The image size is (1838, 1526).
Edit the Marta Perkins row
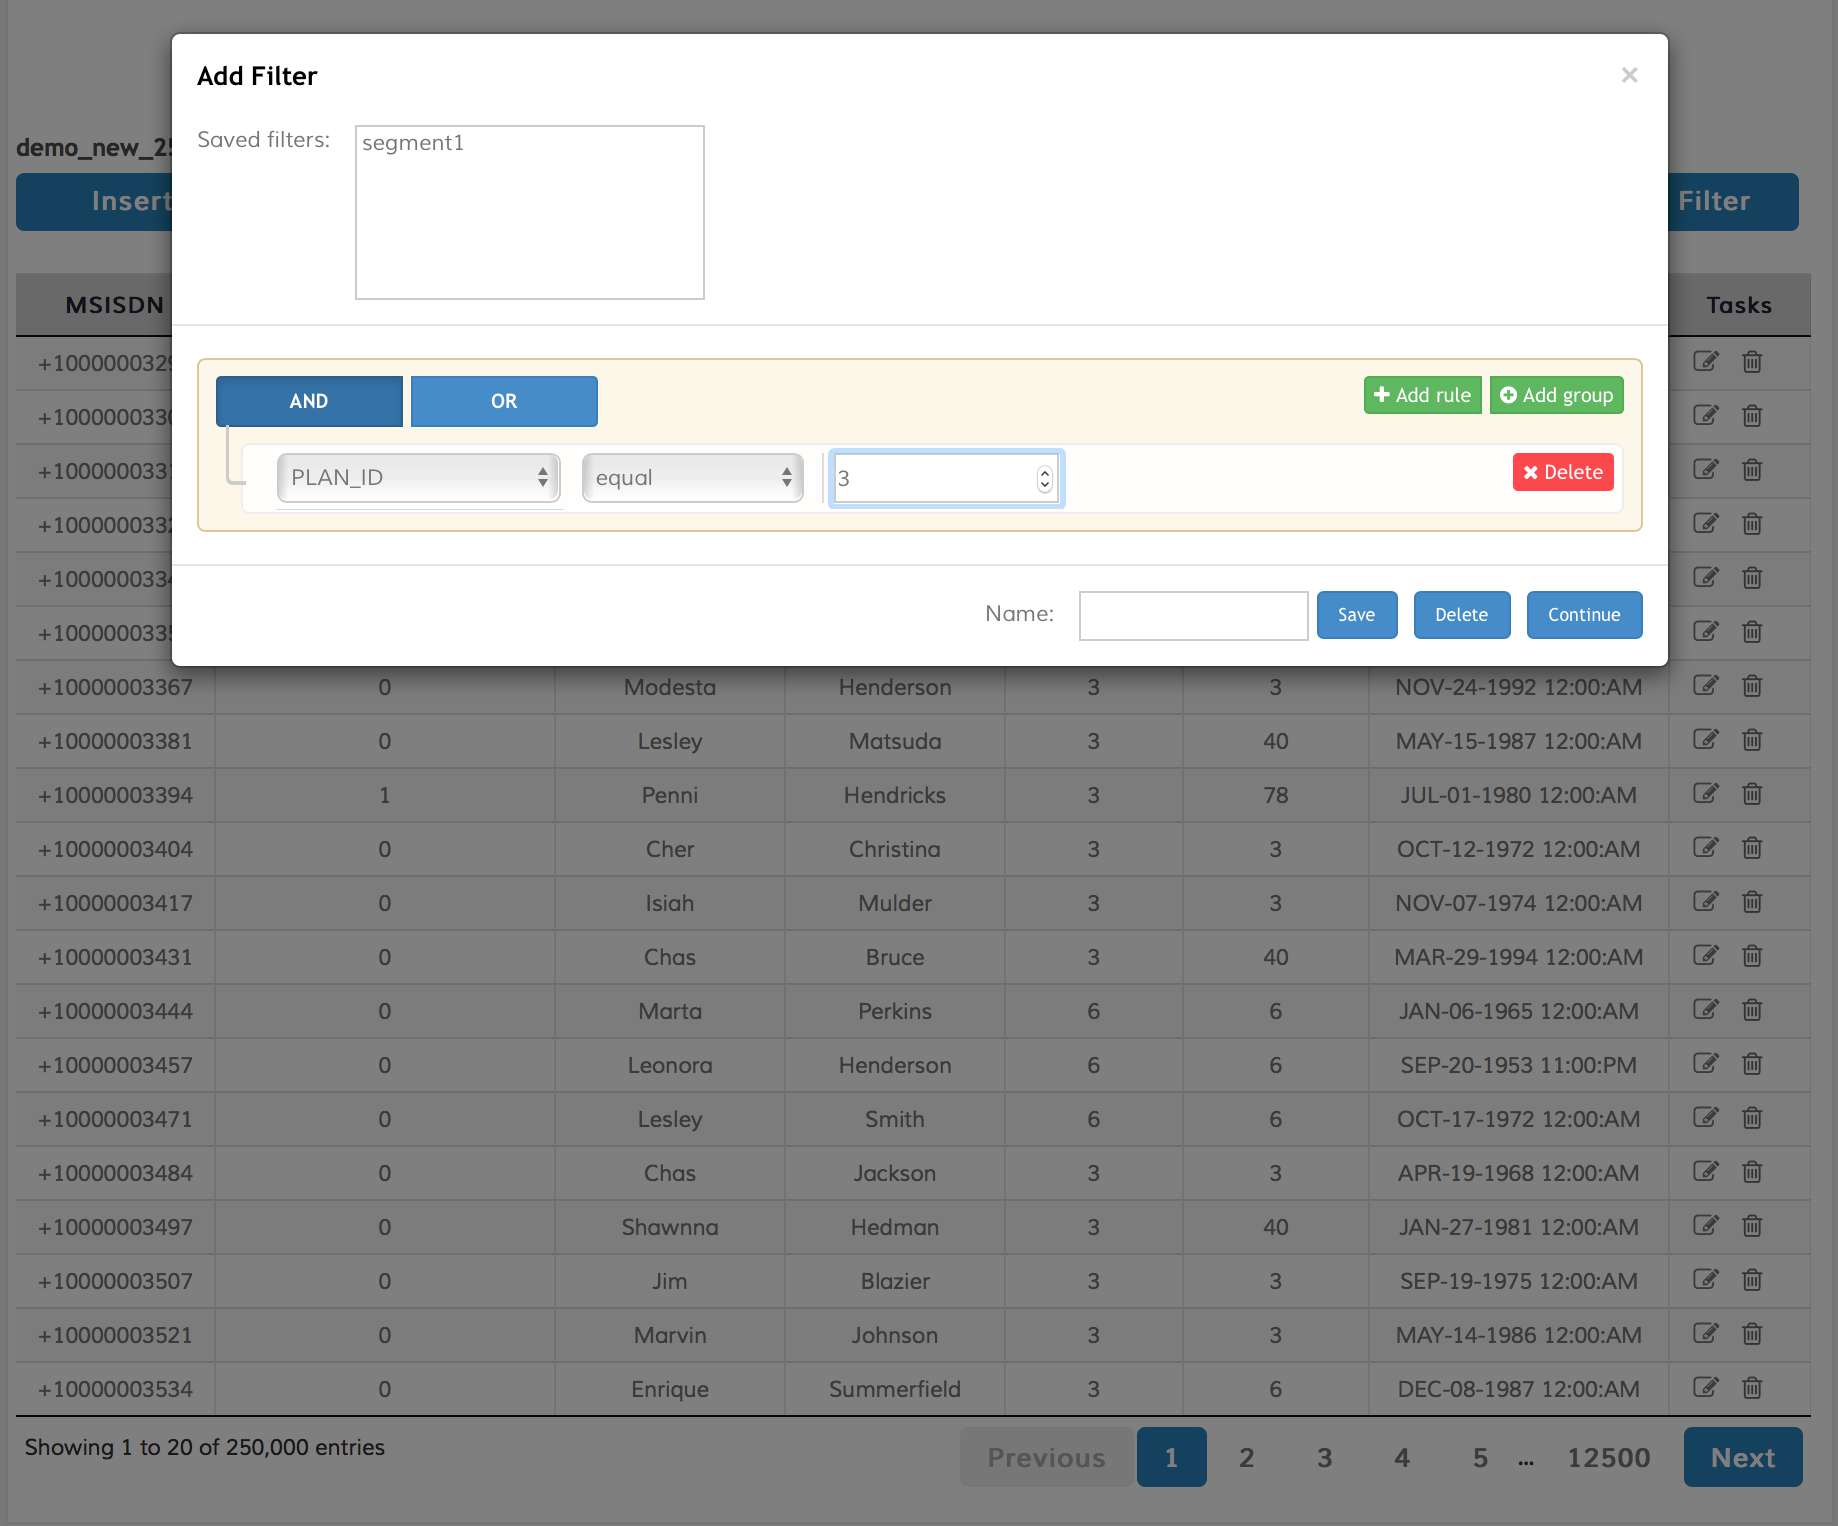(x=1705, y=1010)
